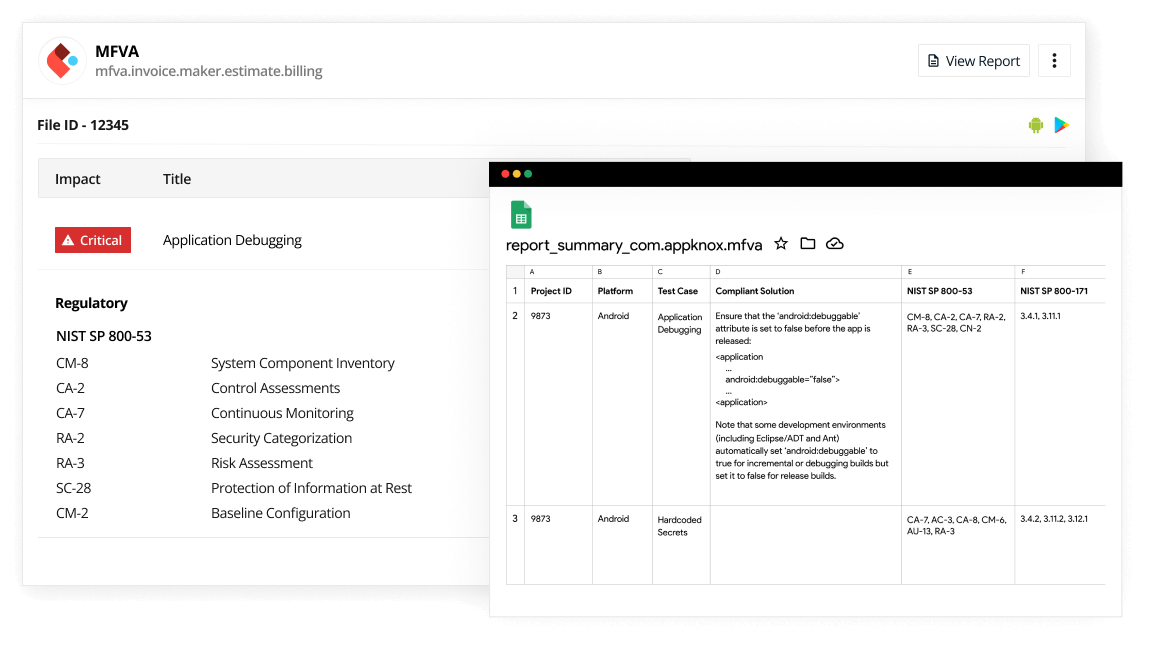Select spreadsheet row 3 header

tap(515, 544)
